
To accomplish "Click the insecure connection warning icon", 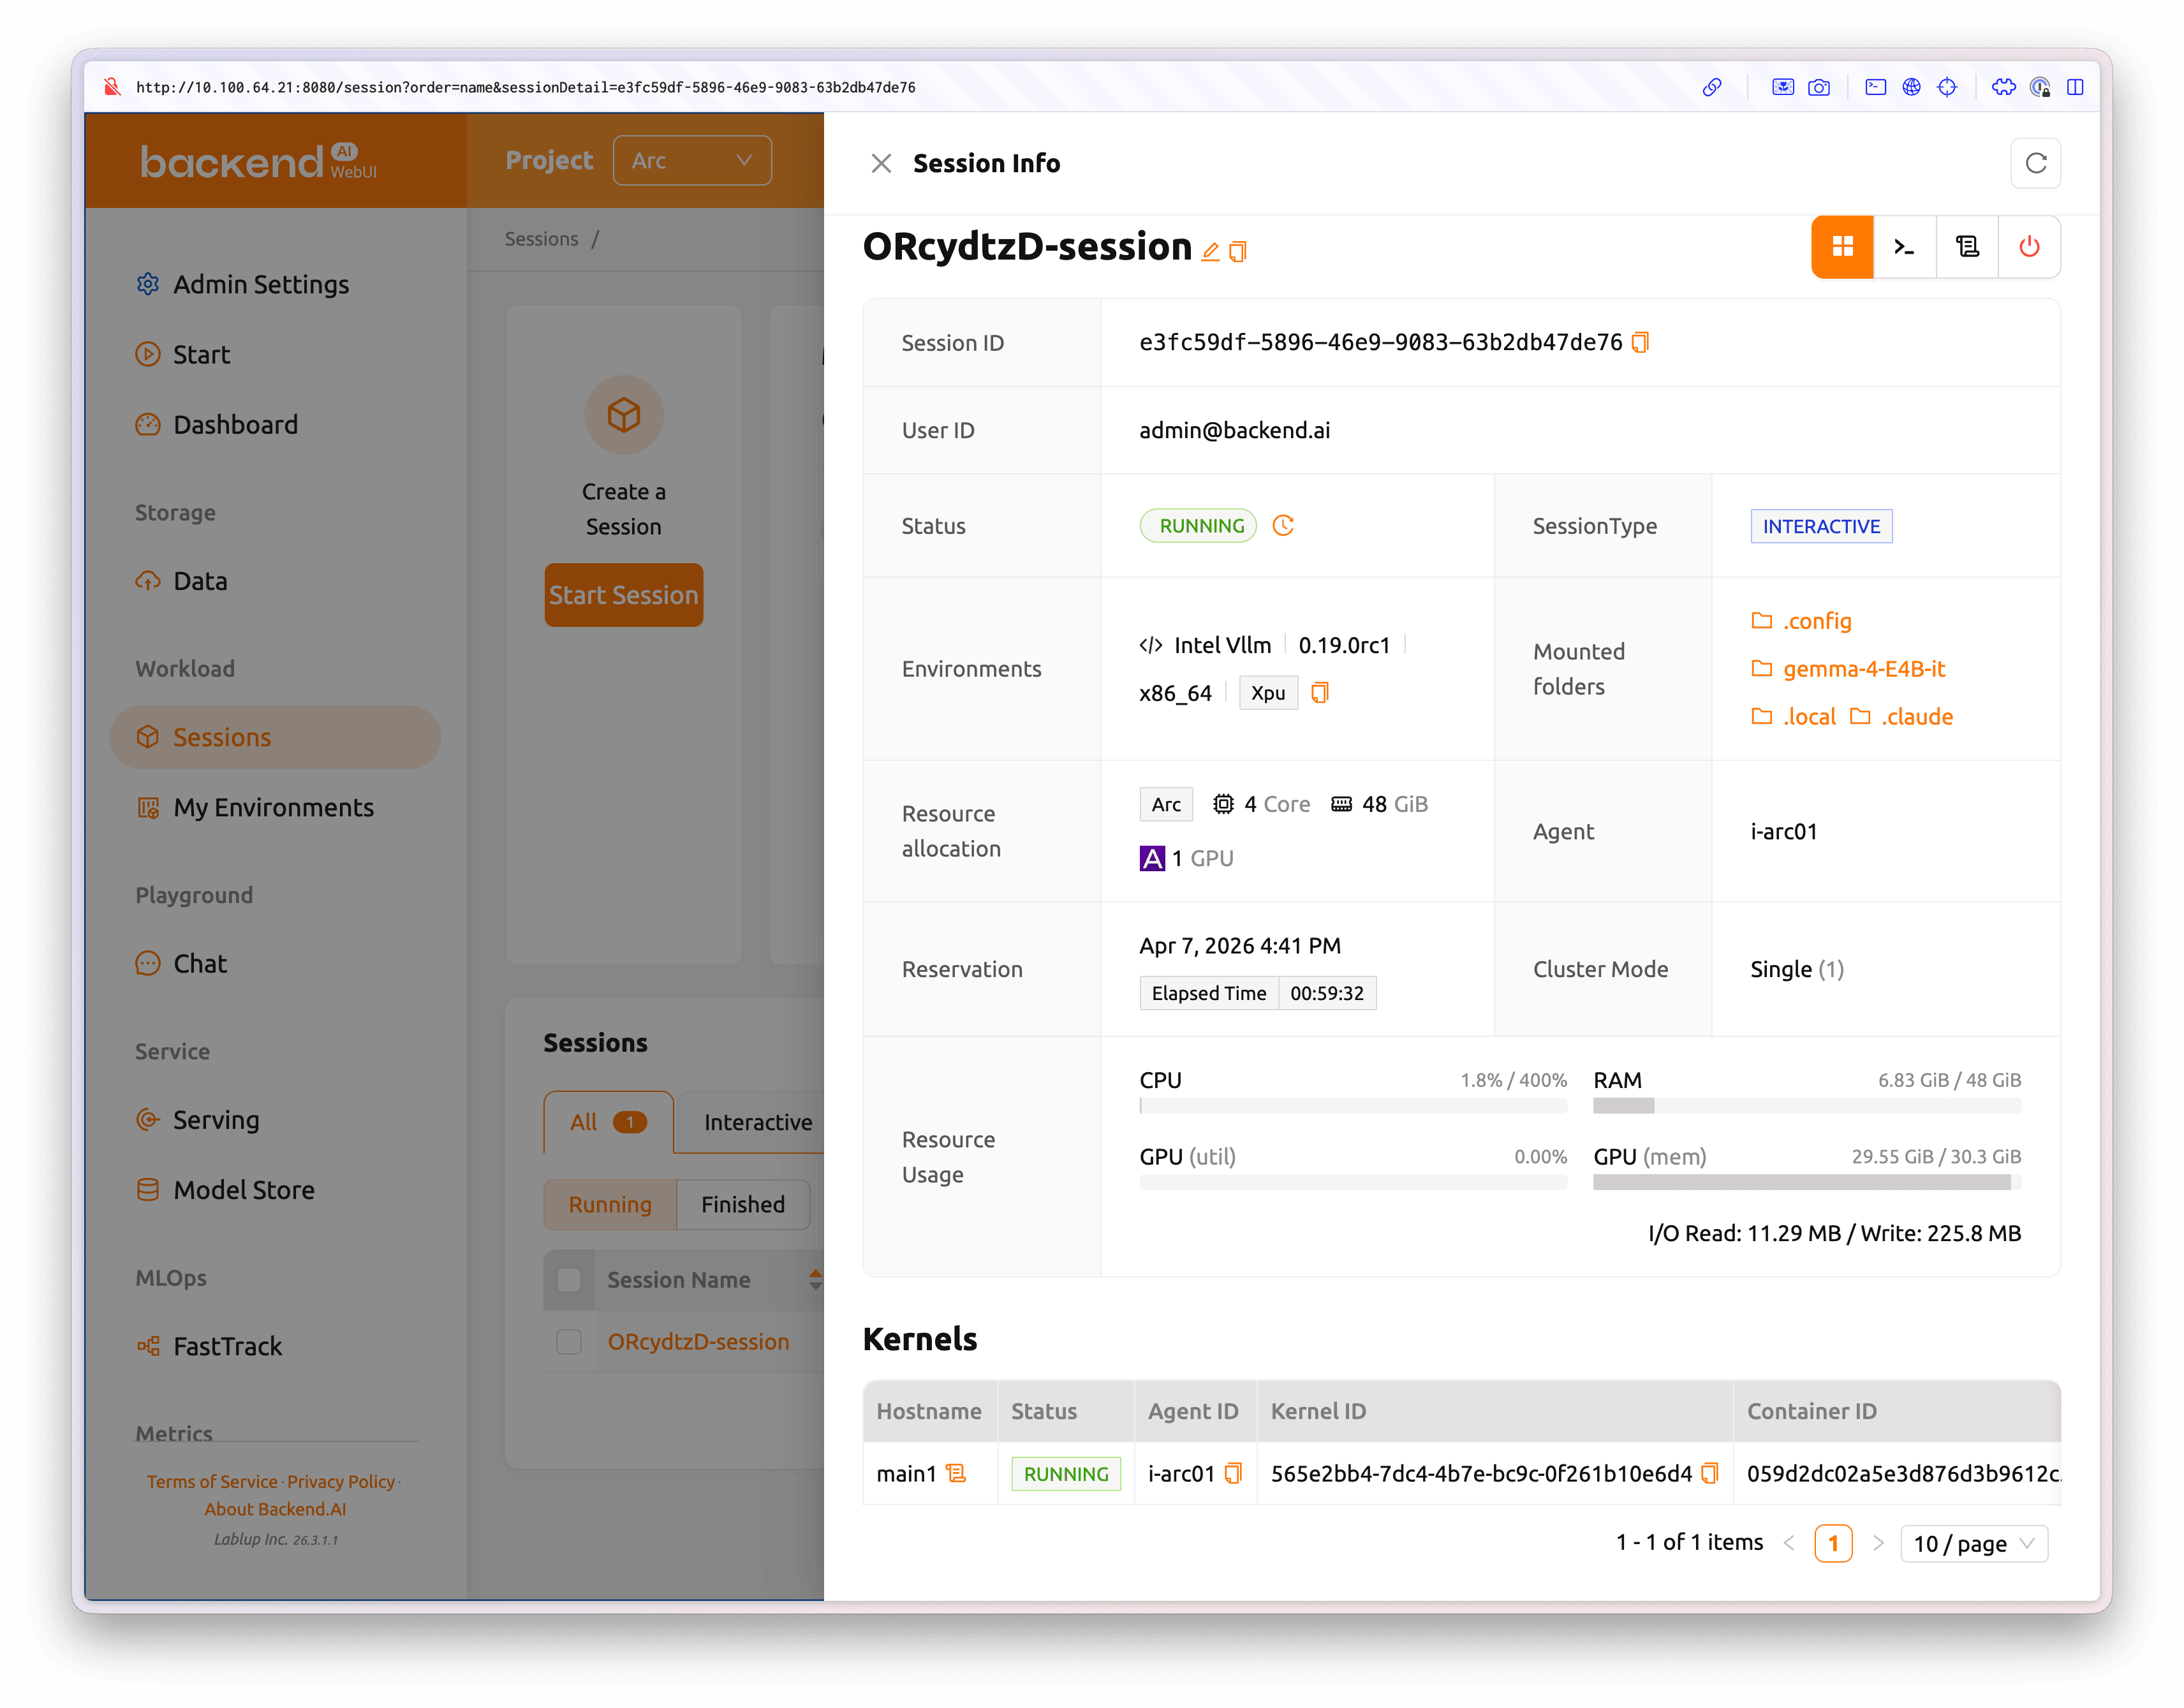I will click(113, 87).
